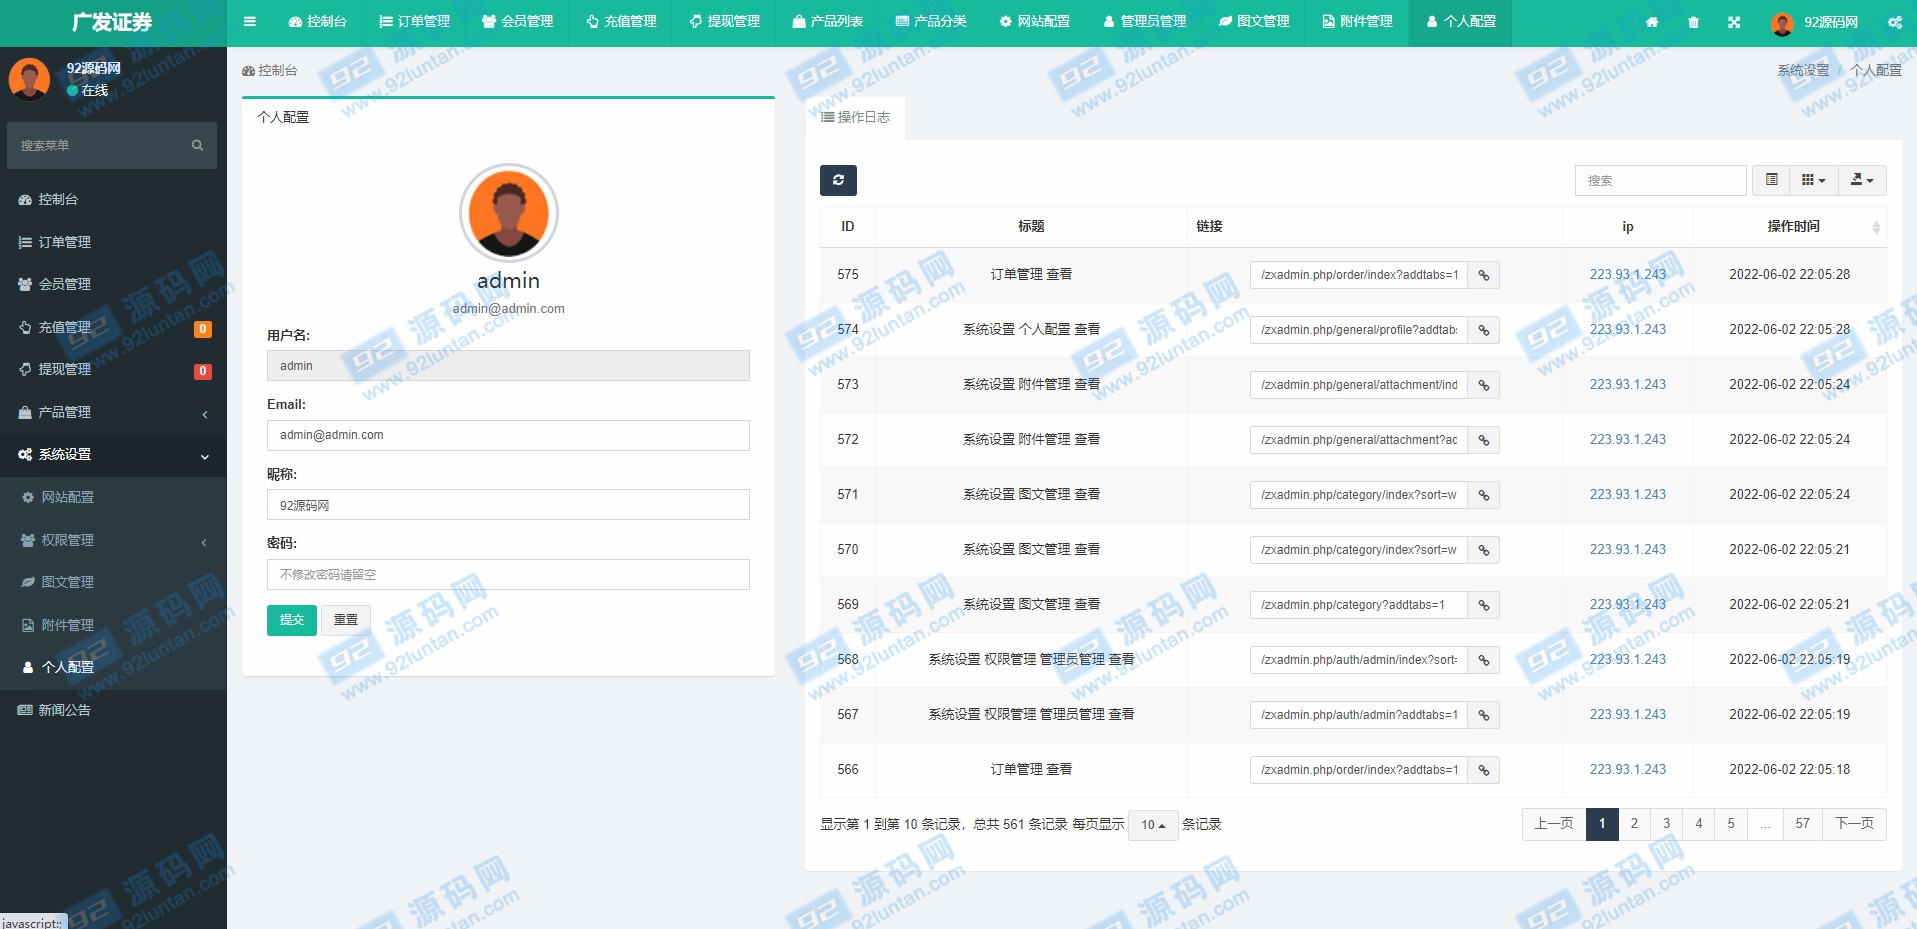Go to 控制台 in the sidebar

click(x=113, y=199)
